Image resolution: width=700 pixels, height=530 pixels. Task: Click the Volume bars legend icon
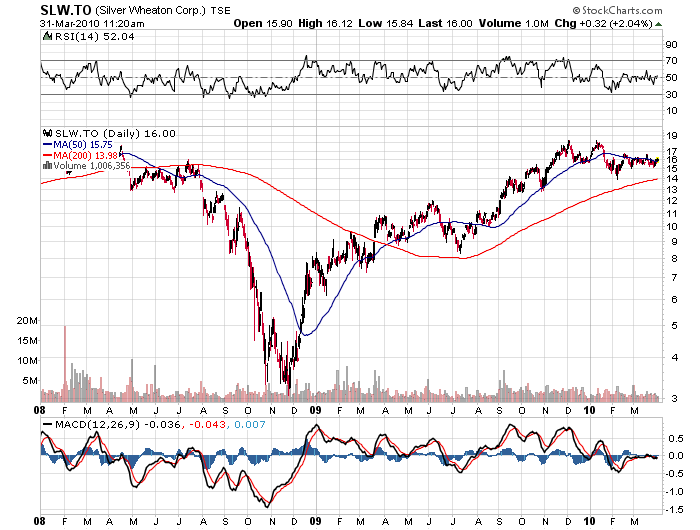pyautogui.click(x=46, y=165)
